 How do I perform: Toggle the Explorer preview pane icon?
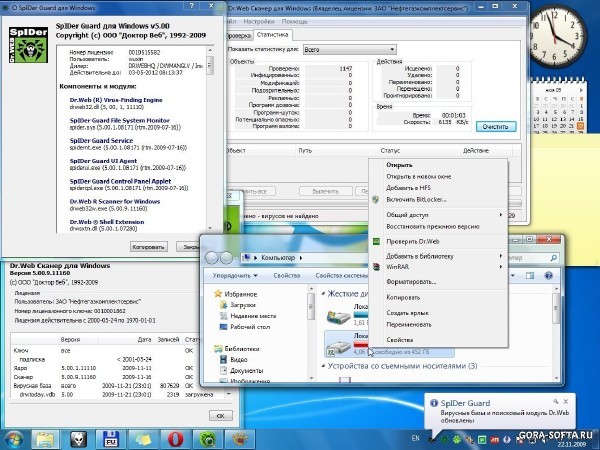click(x=530, y=276)
